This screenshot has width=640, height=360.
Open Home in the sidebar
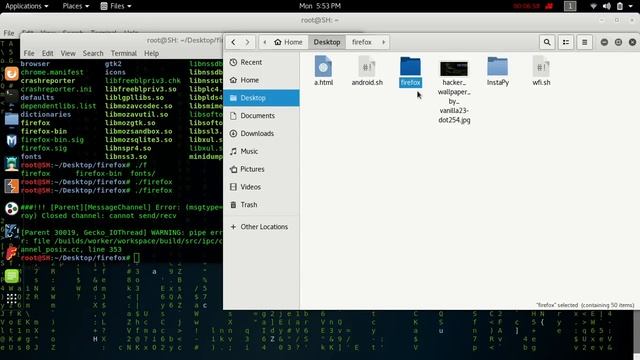pyautogui.click(x=261, y=80)
